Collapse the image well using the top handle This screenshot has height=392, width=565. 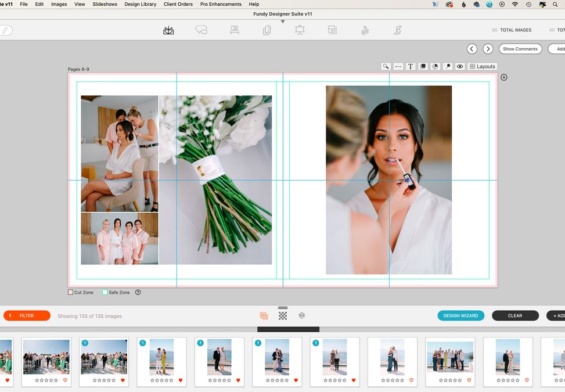(x=283, y=308)
